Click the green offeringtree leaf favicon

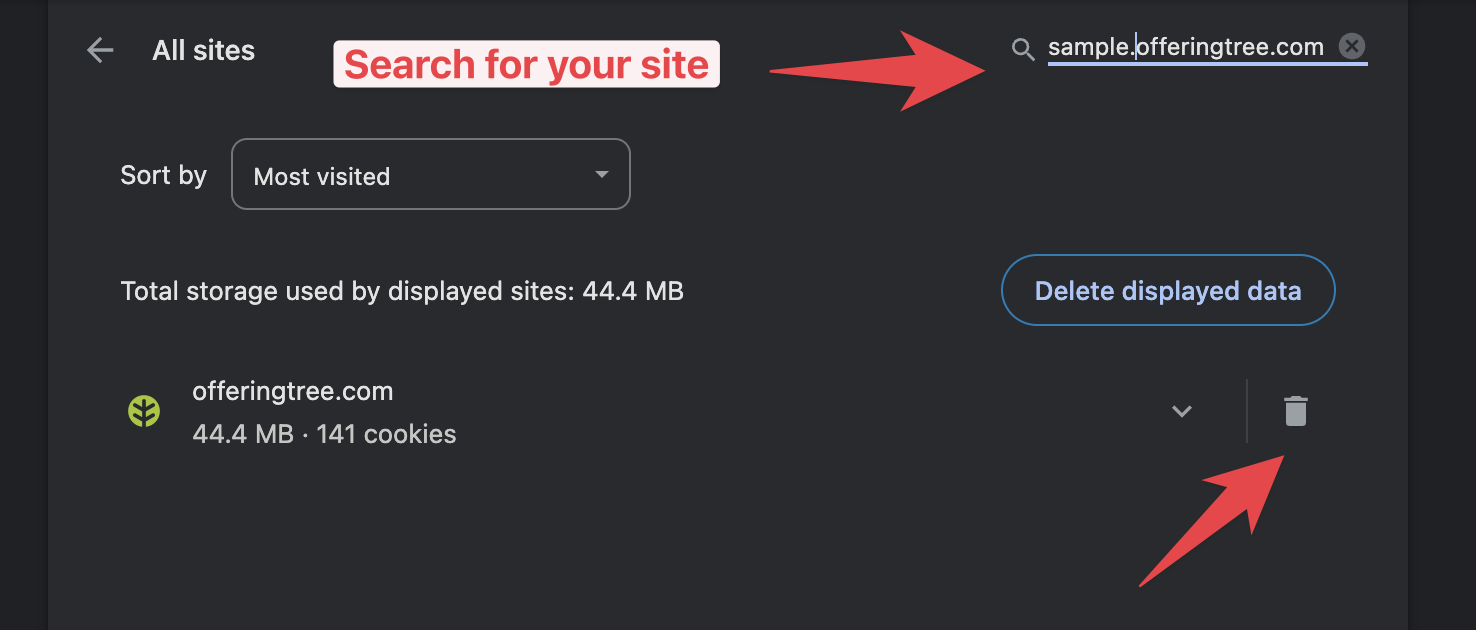pos(144,411)
